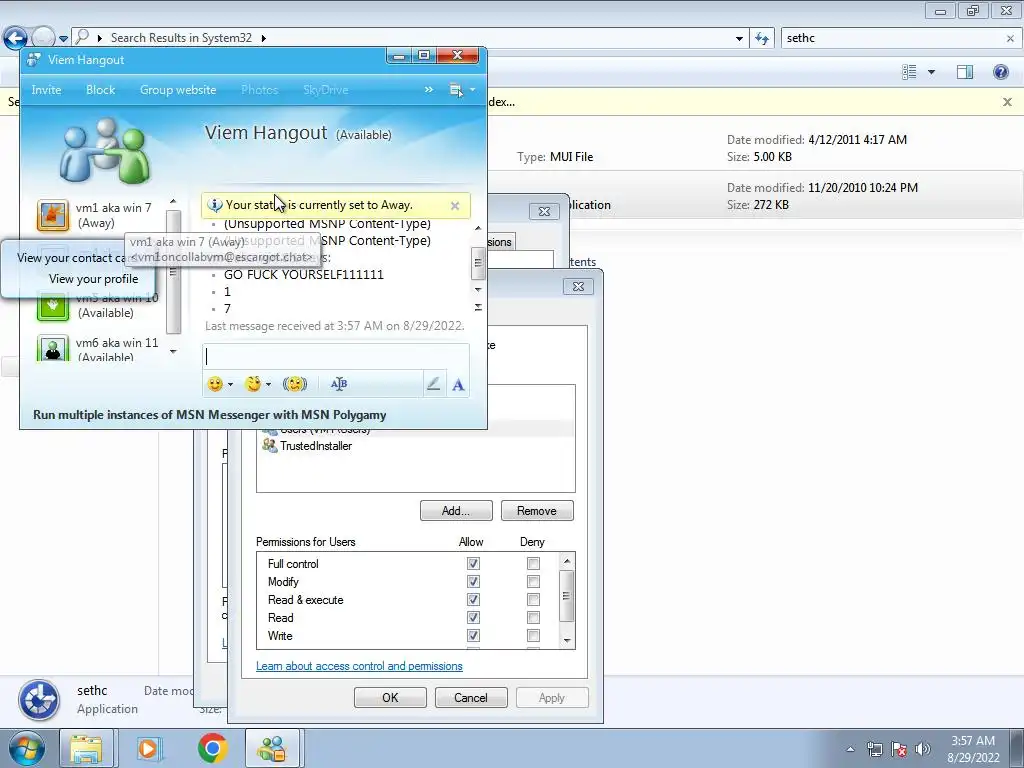
Task: Click Cancel in Permissions dialog
Action: [471, 697]
